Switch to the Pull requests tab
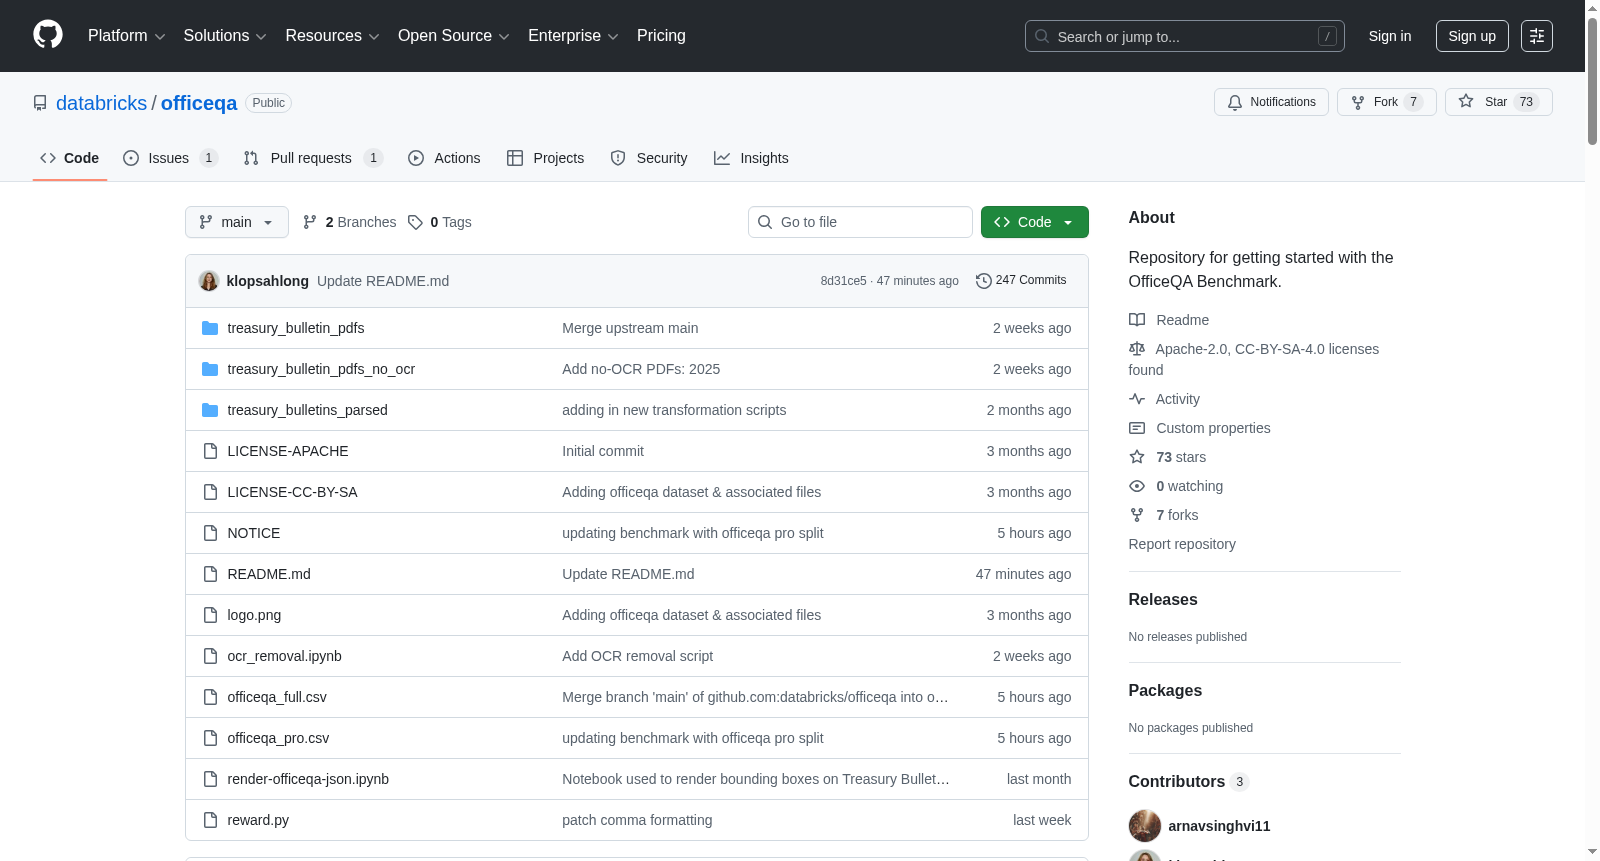The height and width of the screenshot is (861, 1600). point(313,158)
